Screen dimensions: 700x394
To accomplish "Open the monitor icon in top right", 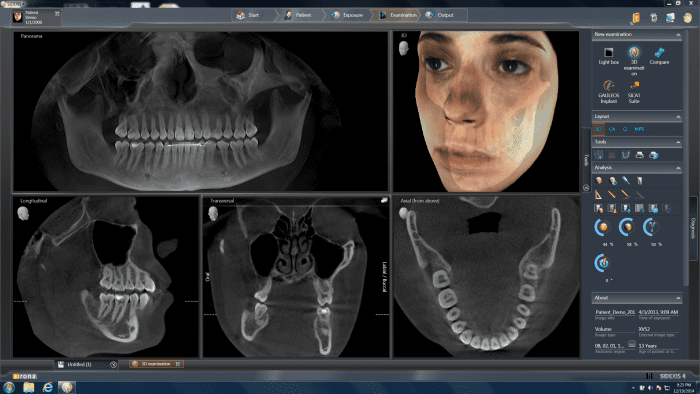I will [670, 18].
